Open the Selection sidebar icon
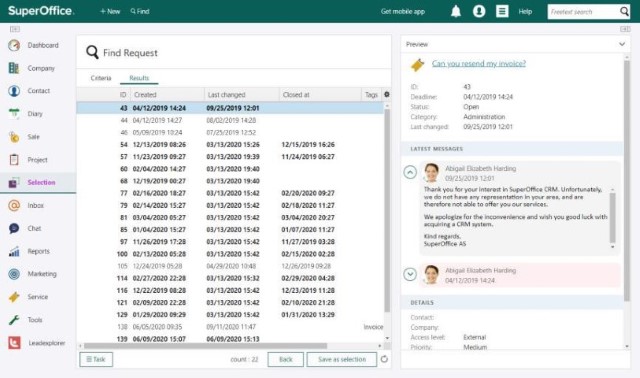640x378 pixels. pyautogui.click(x=14, y=182)
